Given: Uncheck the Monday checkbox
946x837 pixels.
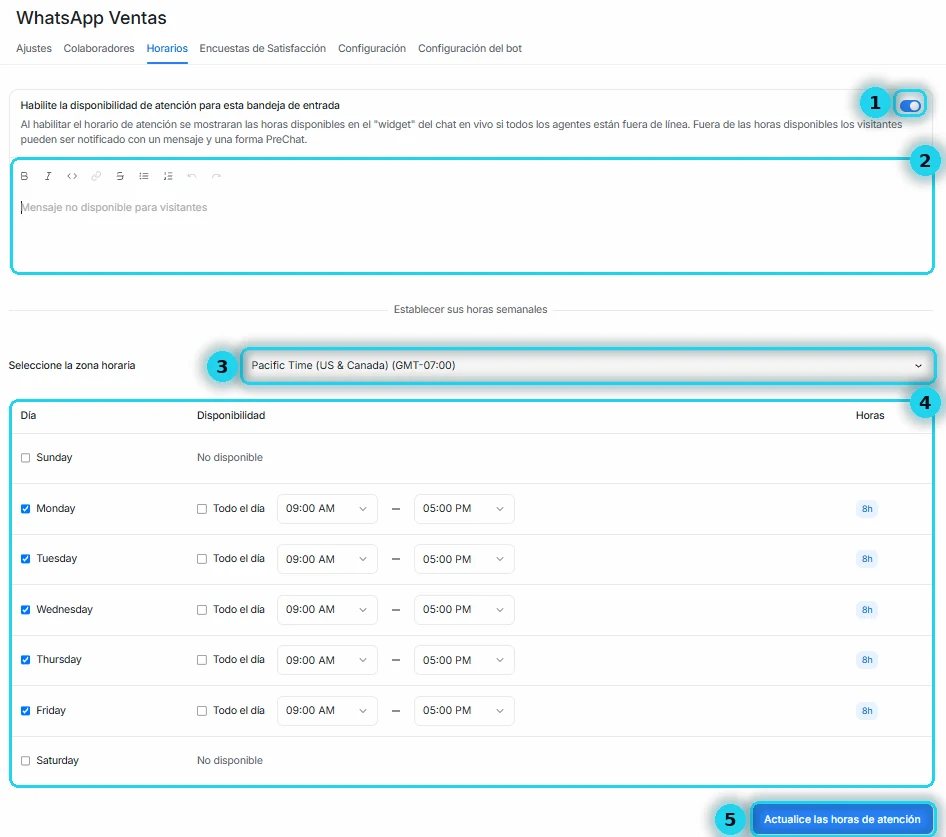Looking at the screenshot, I should coord(25,509).
